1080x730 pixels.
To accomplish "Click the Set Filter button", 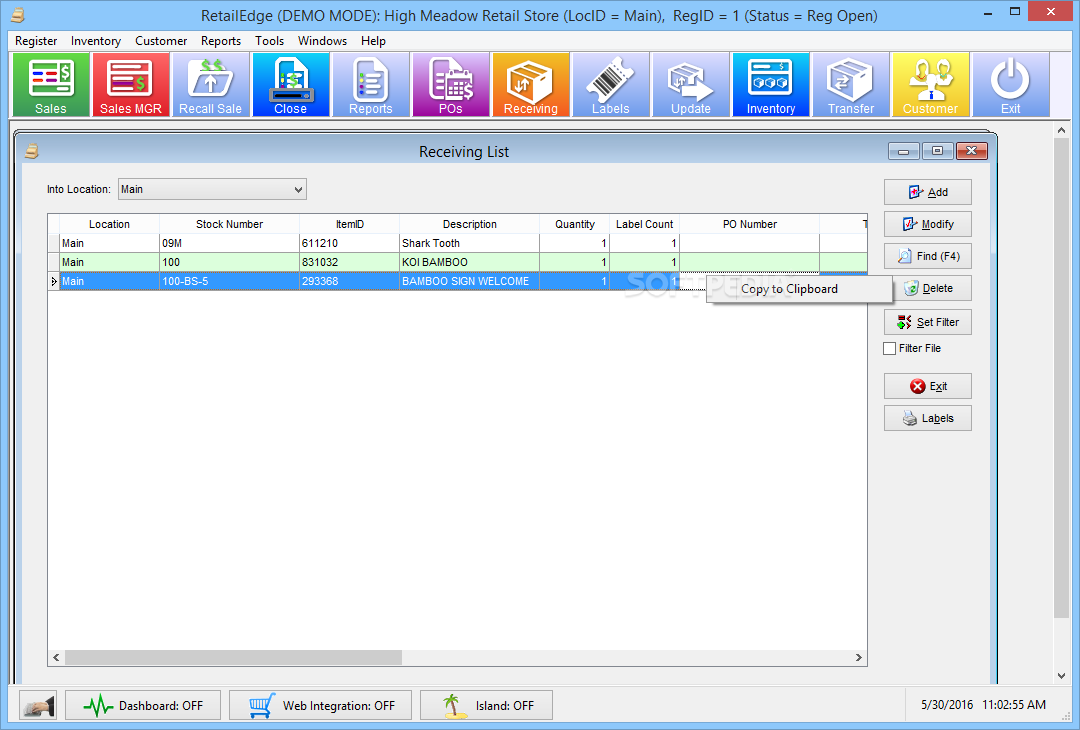I will point(928,322).
